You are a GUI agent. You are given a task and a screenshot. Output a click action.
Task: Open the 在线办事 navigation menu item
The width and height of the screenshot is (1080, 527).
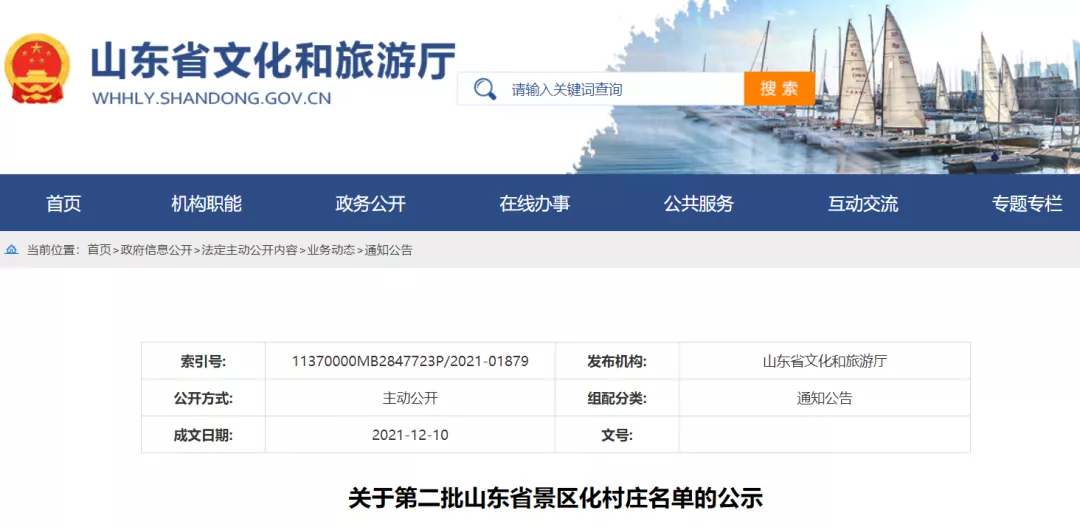[534, 203]
